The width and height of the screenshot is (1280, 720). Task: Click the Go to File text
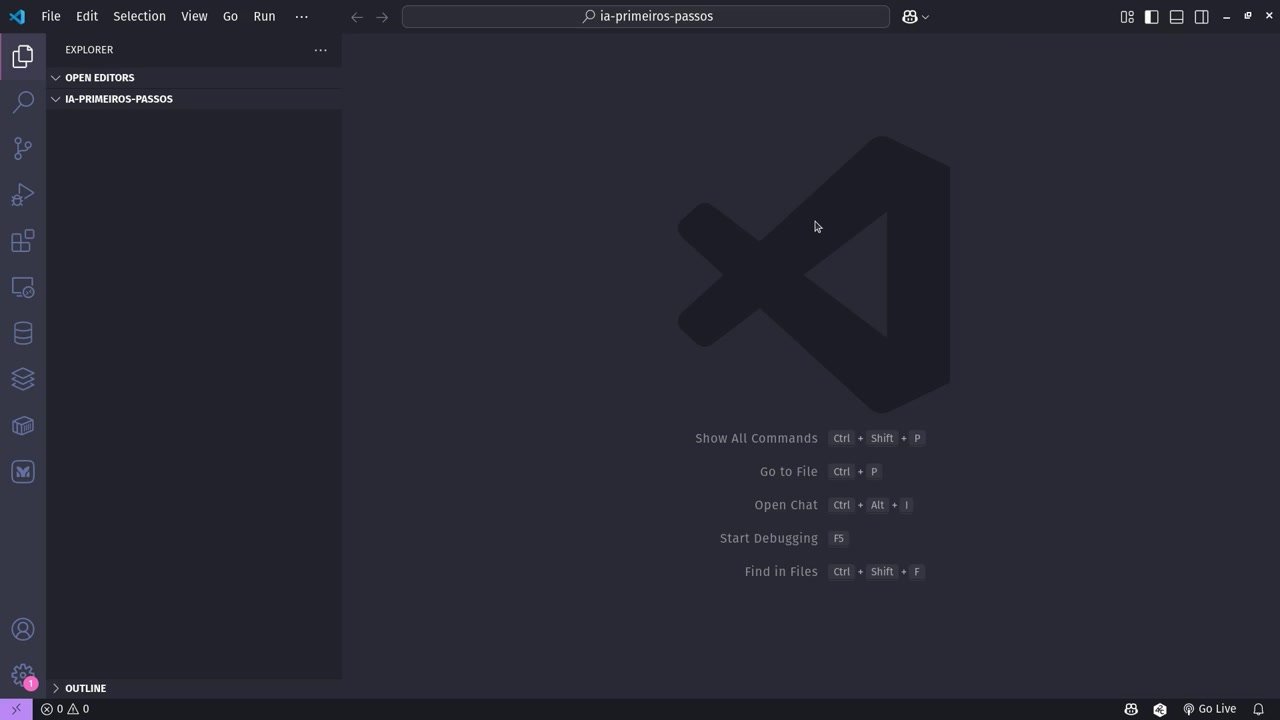pyautogui.click(x=788, y=472)
